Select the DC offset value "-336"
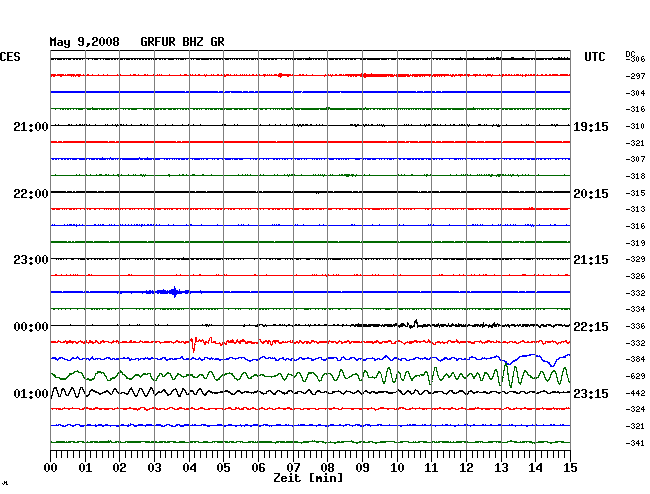Image resolution: width=650 pixels, height=494 pixels. (635, 327)
